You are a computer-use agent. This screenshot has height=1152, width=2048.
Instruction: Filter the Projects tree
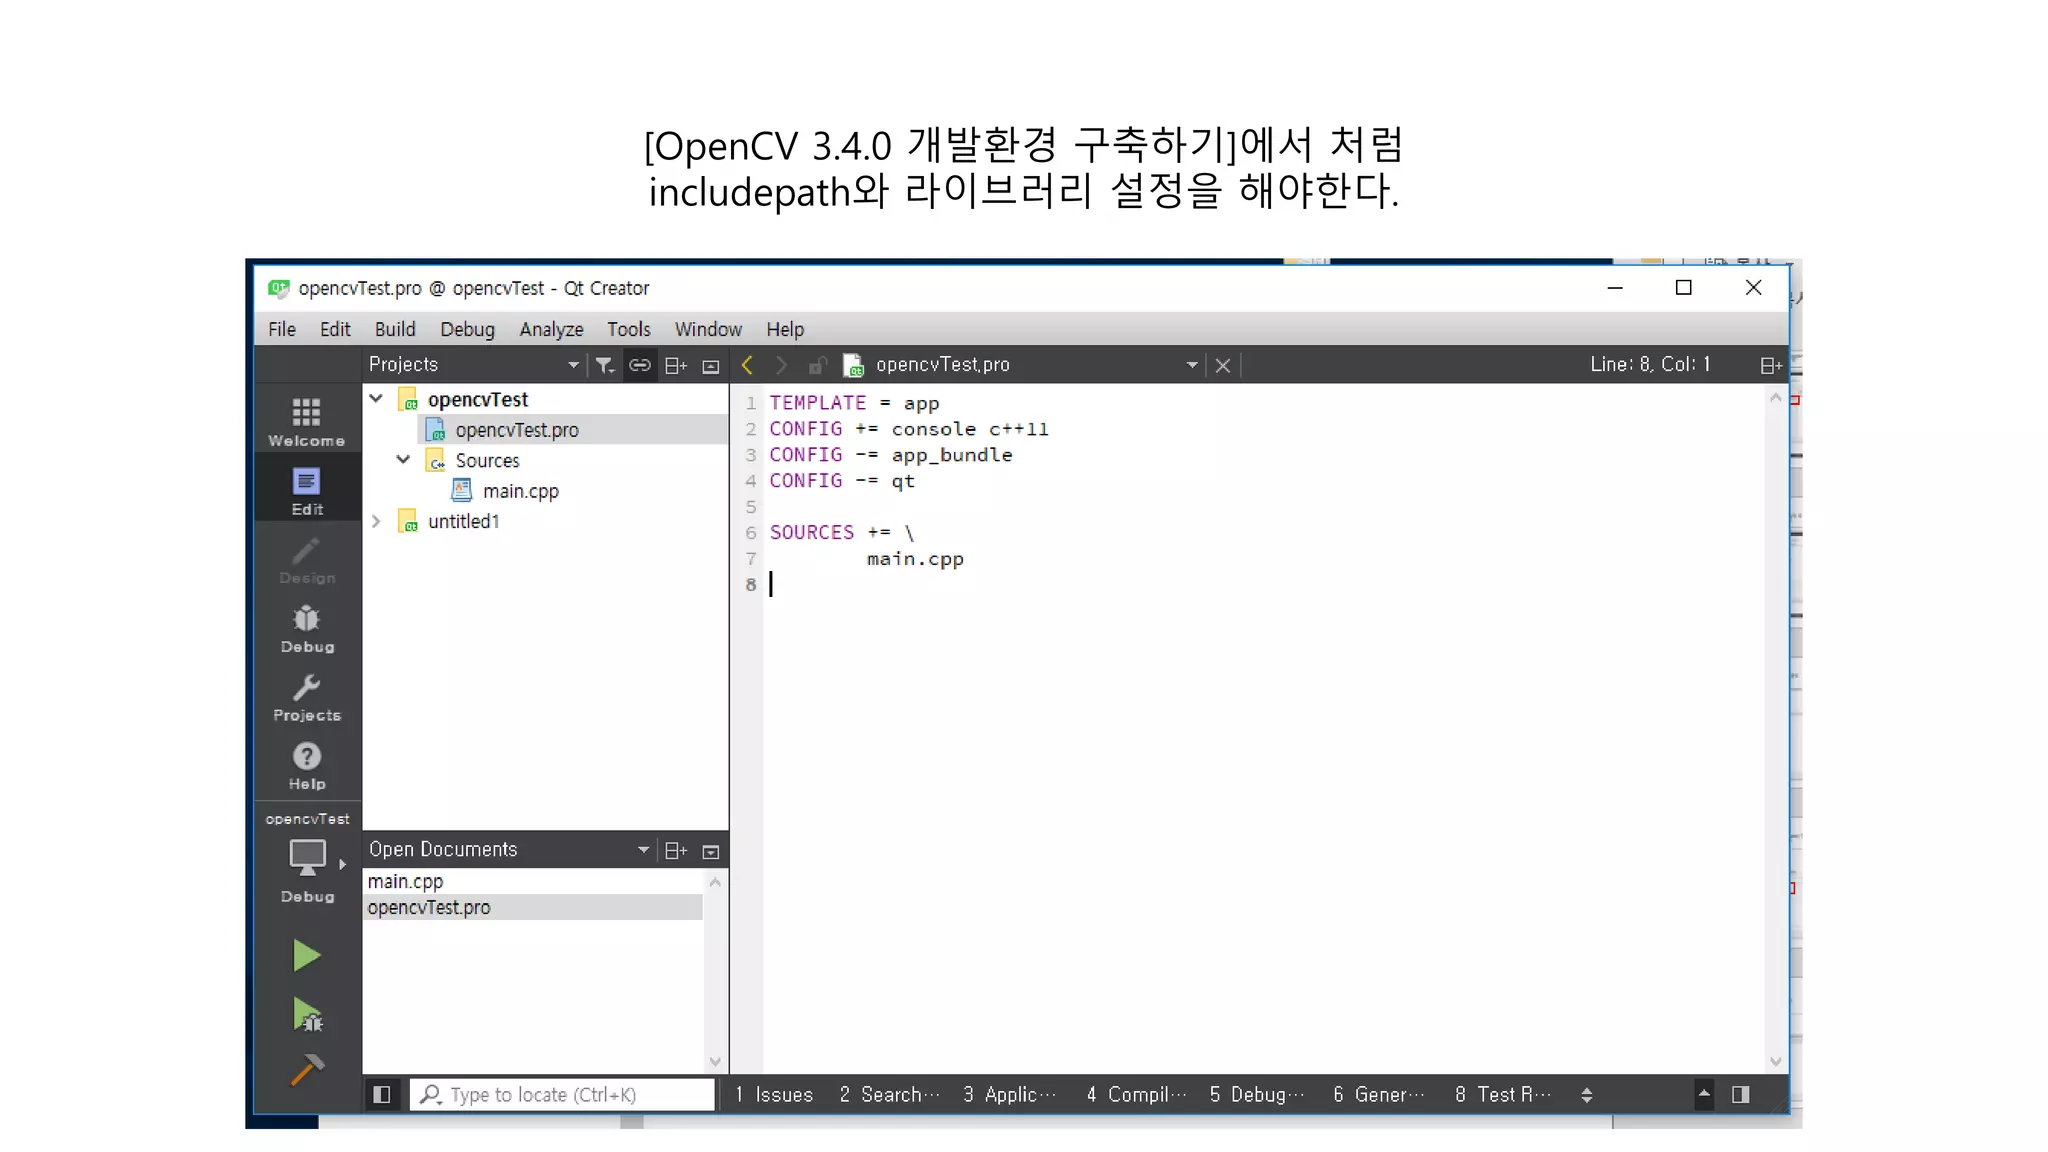(604, 365)
